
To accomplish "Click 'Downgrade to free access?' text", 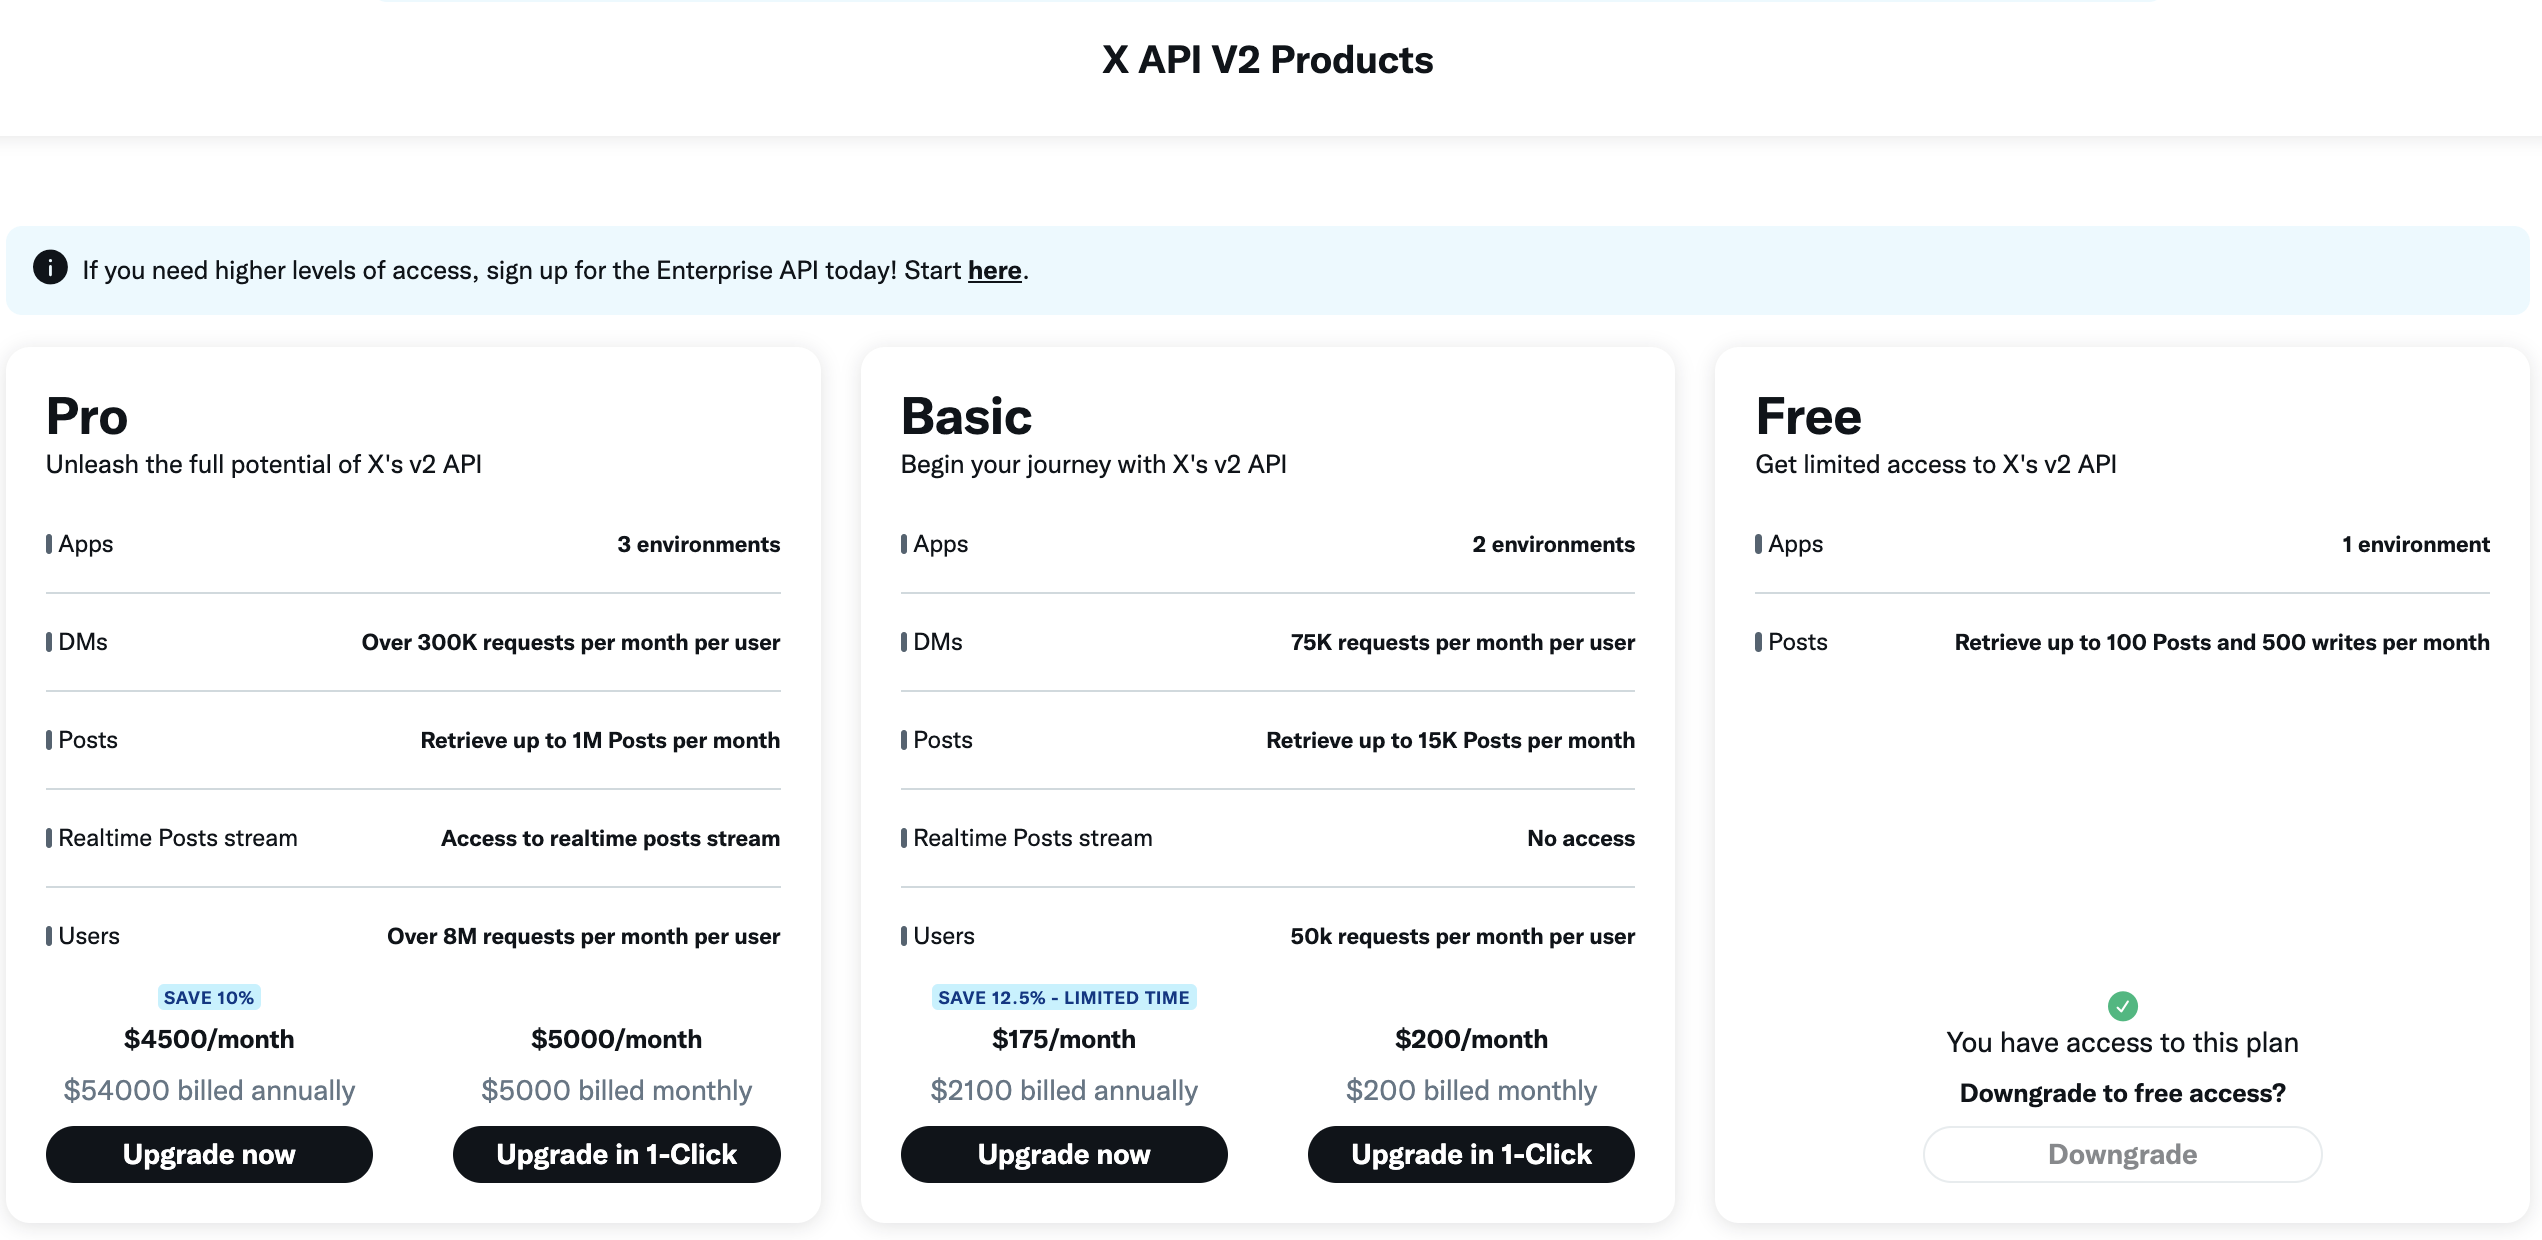I will click(2122, 1093).
